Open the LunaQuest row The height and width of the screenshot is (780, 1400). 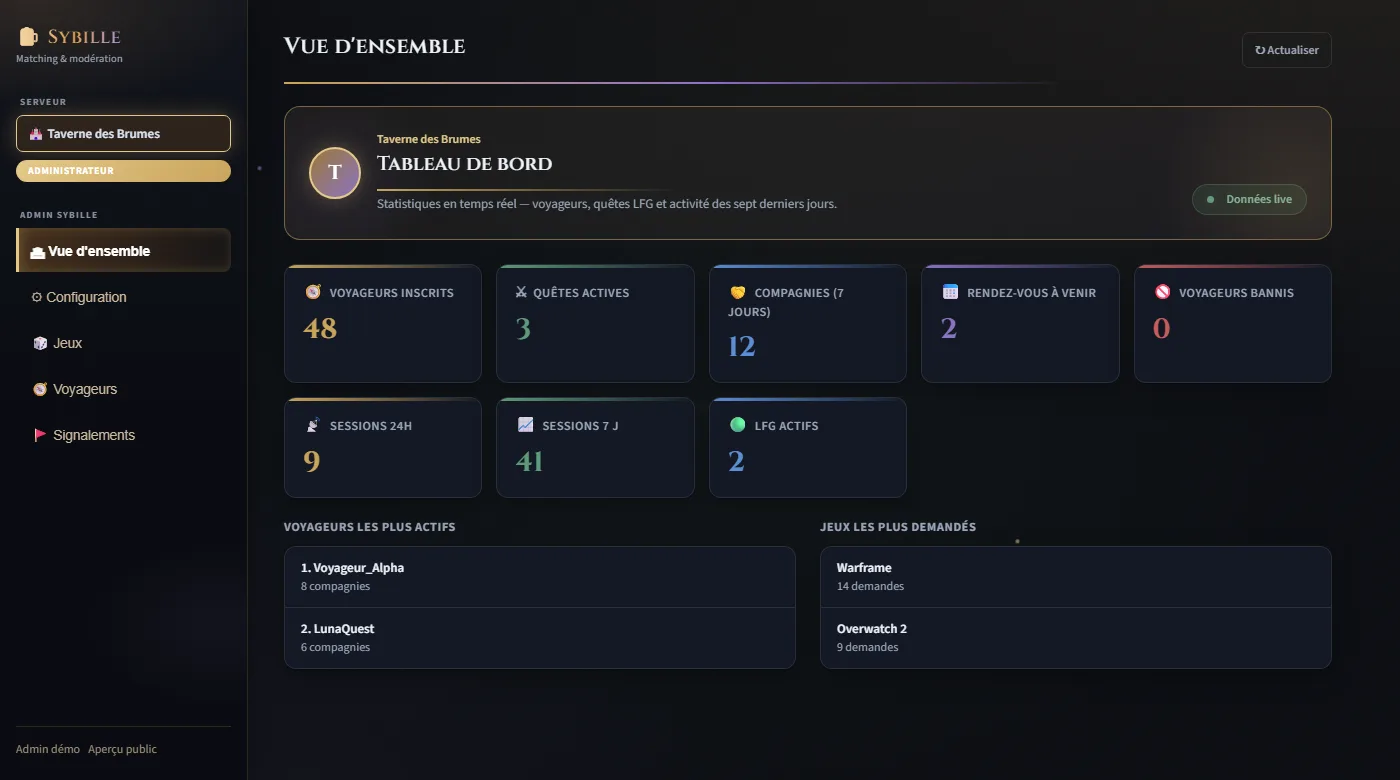pyautogui.click(x=540, y=638)
